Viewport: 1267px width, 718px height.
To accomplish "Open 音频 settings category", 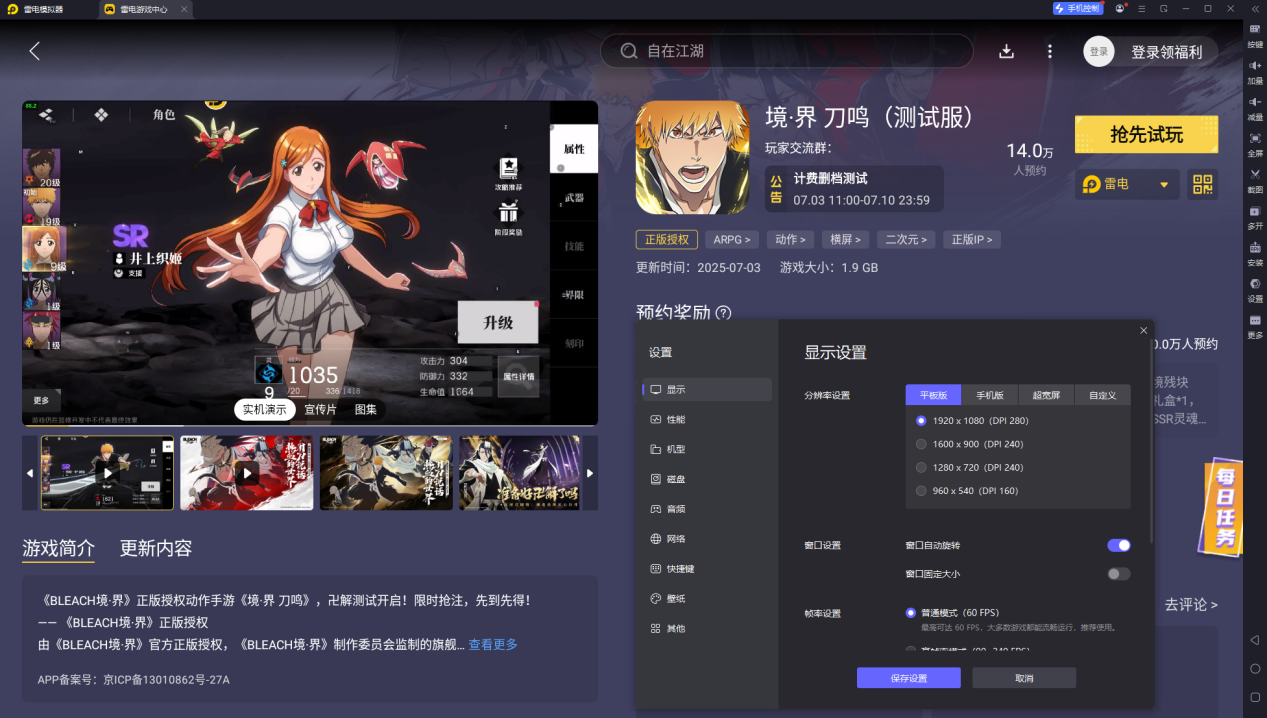I will coord(707,509).
